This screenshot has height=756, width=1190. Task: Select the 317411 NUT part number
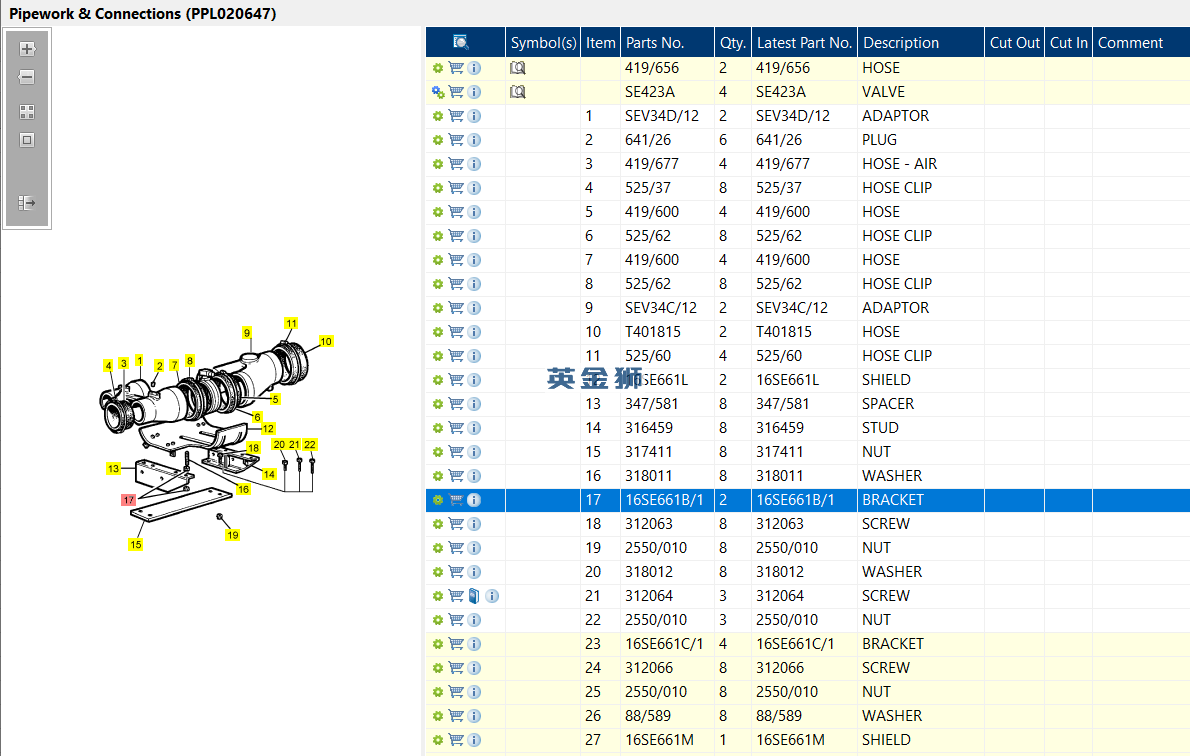click(x=649, y=452)
